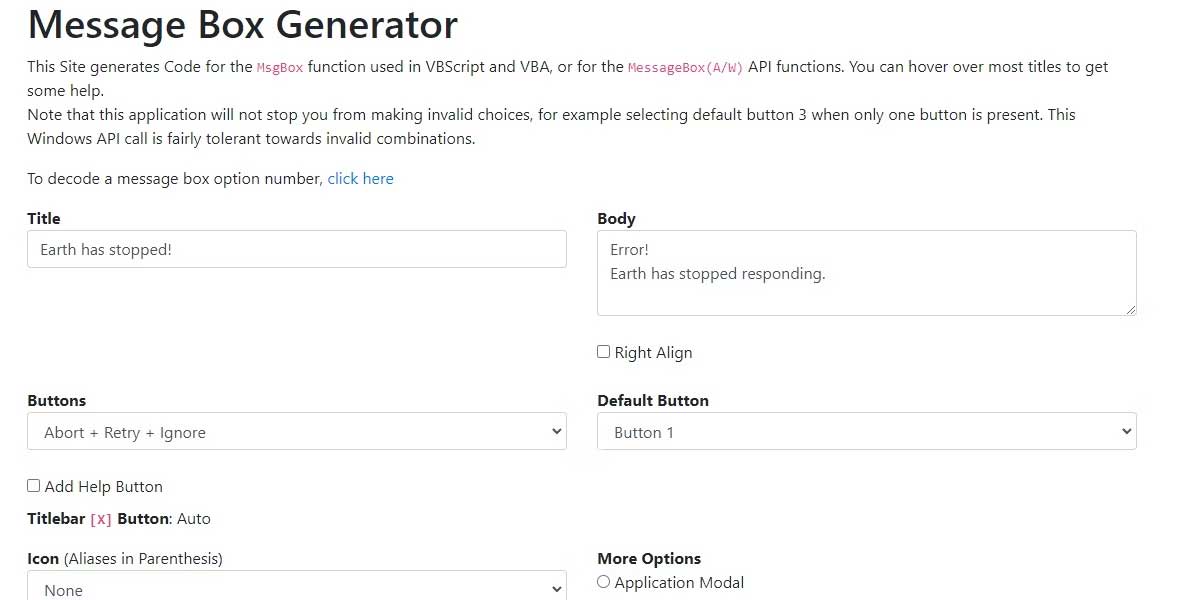Open the Buttons dropdown showing Abort + Retry + Ignore
1200x600 pixels.
pyautogui.click(x=296, y=432)
